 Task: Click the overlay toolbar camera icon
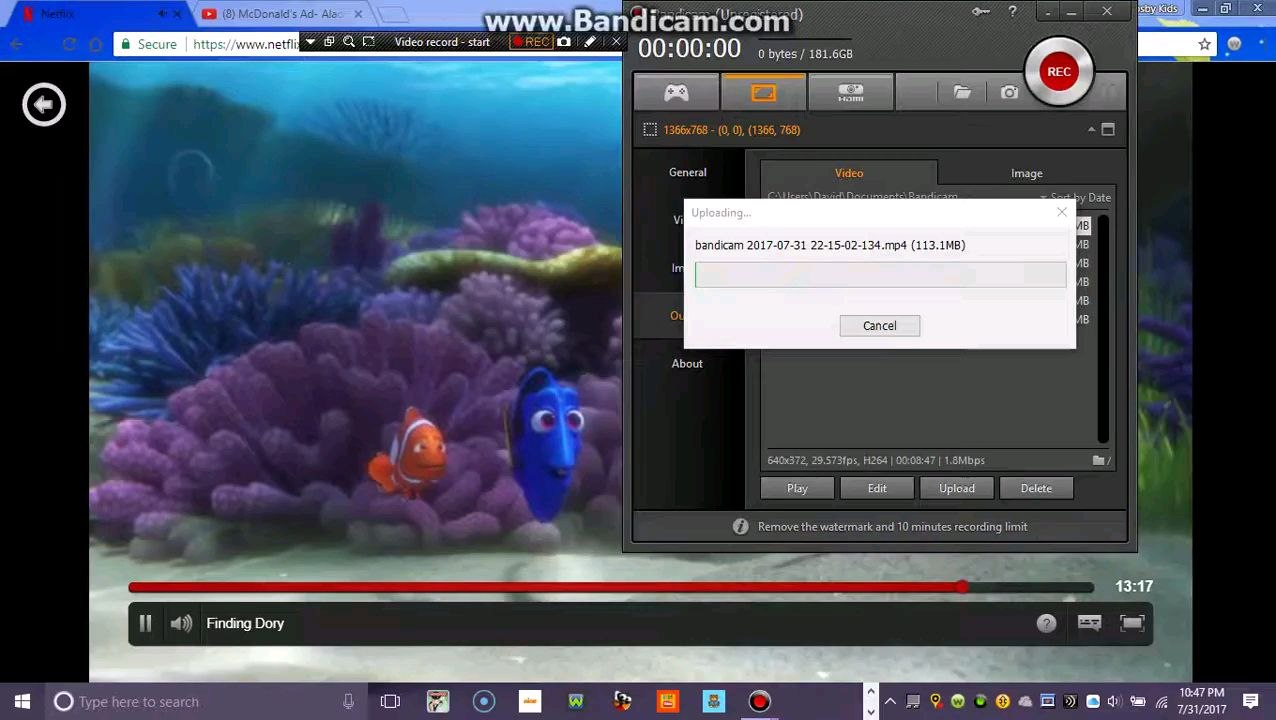coord(564,42)
